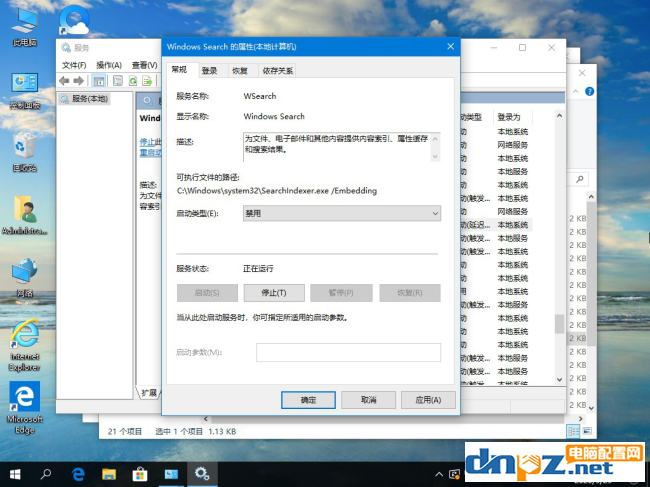
Task: Select the Administrator folder desktop icon
Action: point(25,216)
